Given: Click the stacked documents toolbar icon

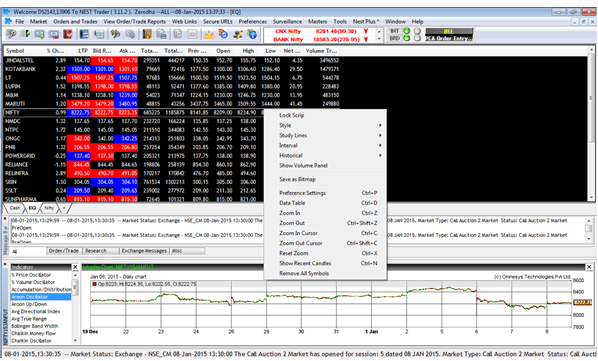Looking at the screenshot, I should pos(161,34).
